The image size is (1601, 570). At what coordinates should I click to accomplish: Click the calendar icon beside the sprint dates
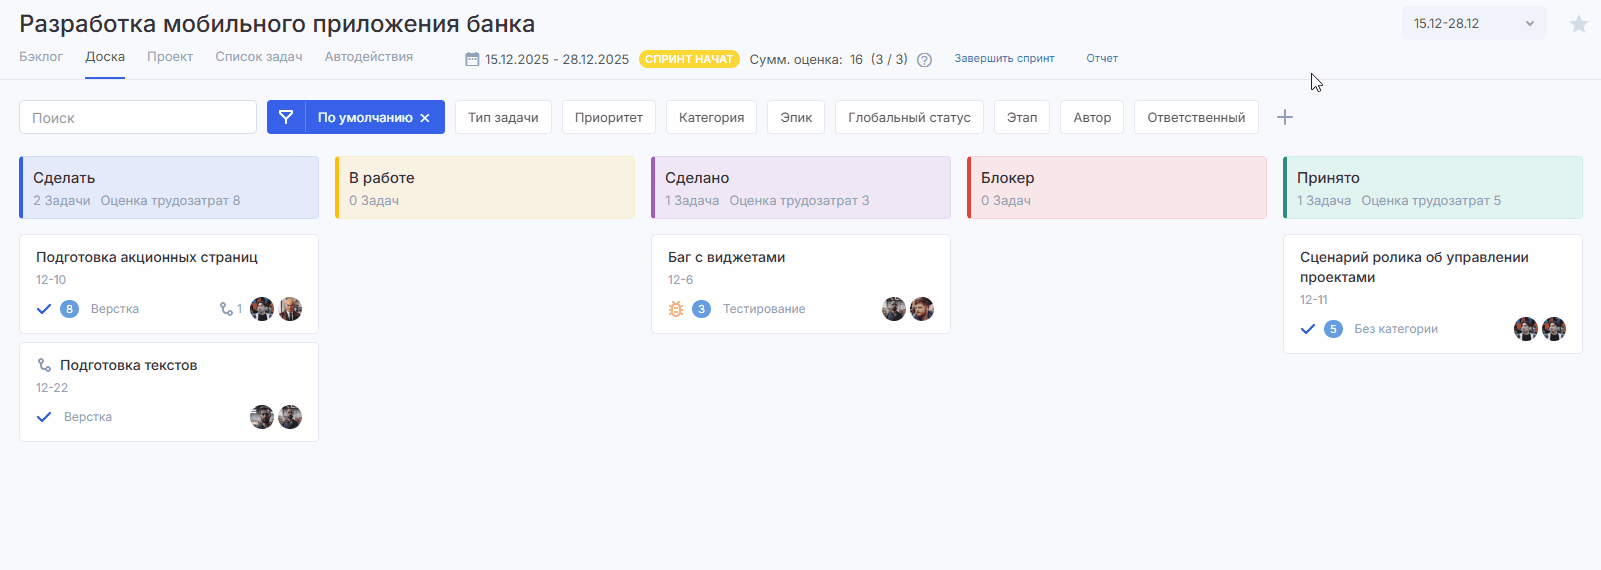pos(472,59)
